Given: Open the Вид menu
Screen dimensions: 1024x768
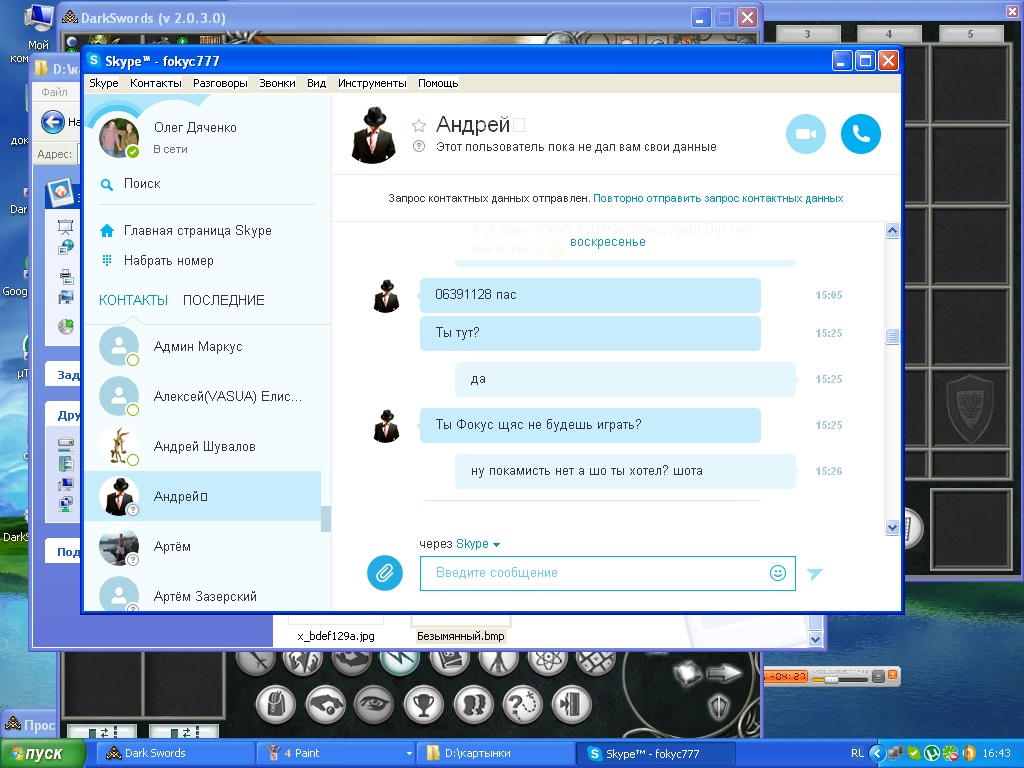Looking at the screenshot, I should [316, 83].
